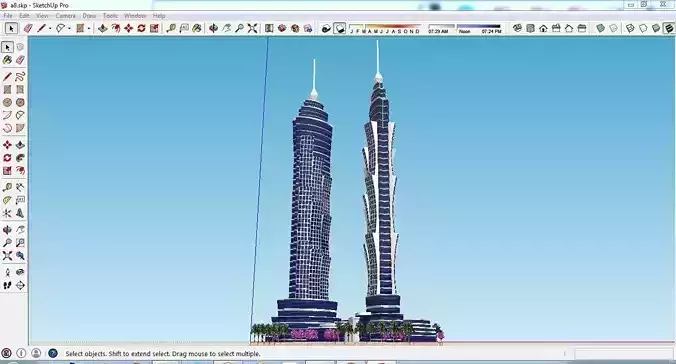Screen dimensions: 676x364
Task: Enable Back Edges face style
Action: click(613, 28)
